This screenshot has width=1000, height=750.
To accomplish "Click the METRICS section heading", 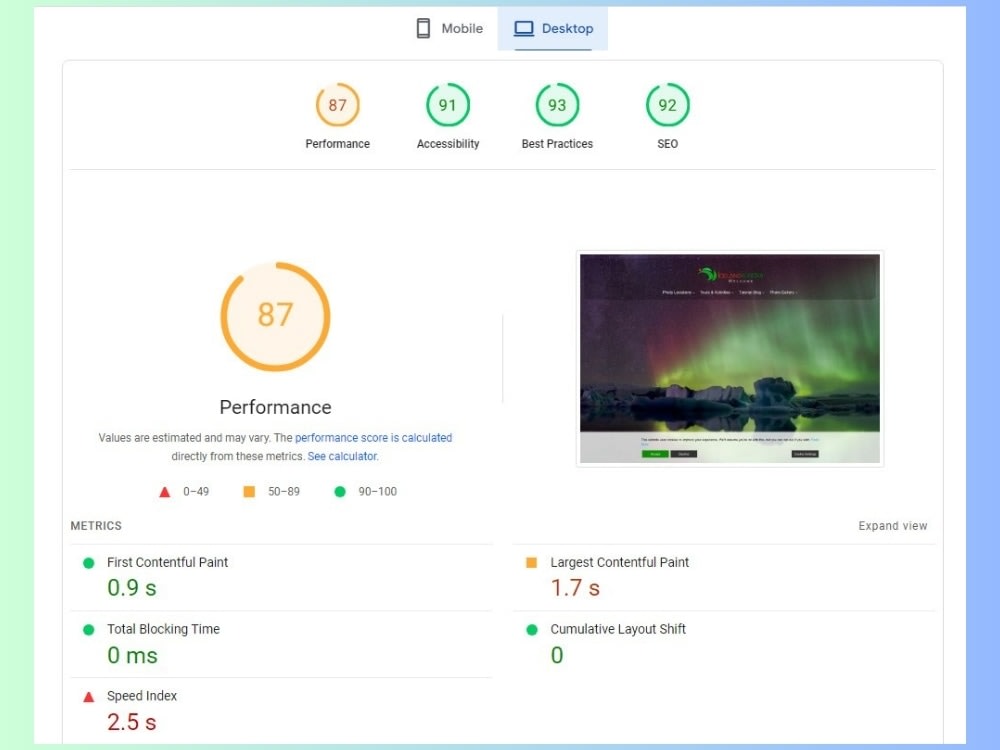I will (x=96, y=526).
